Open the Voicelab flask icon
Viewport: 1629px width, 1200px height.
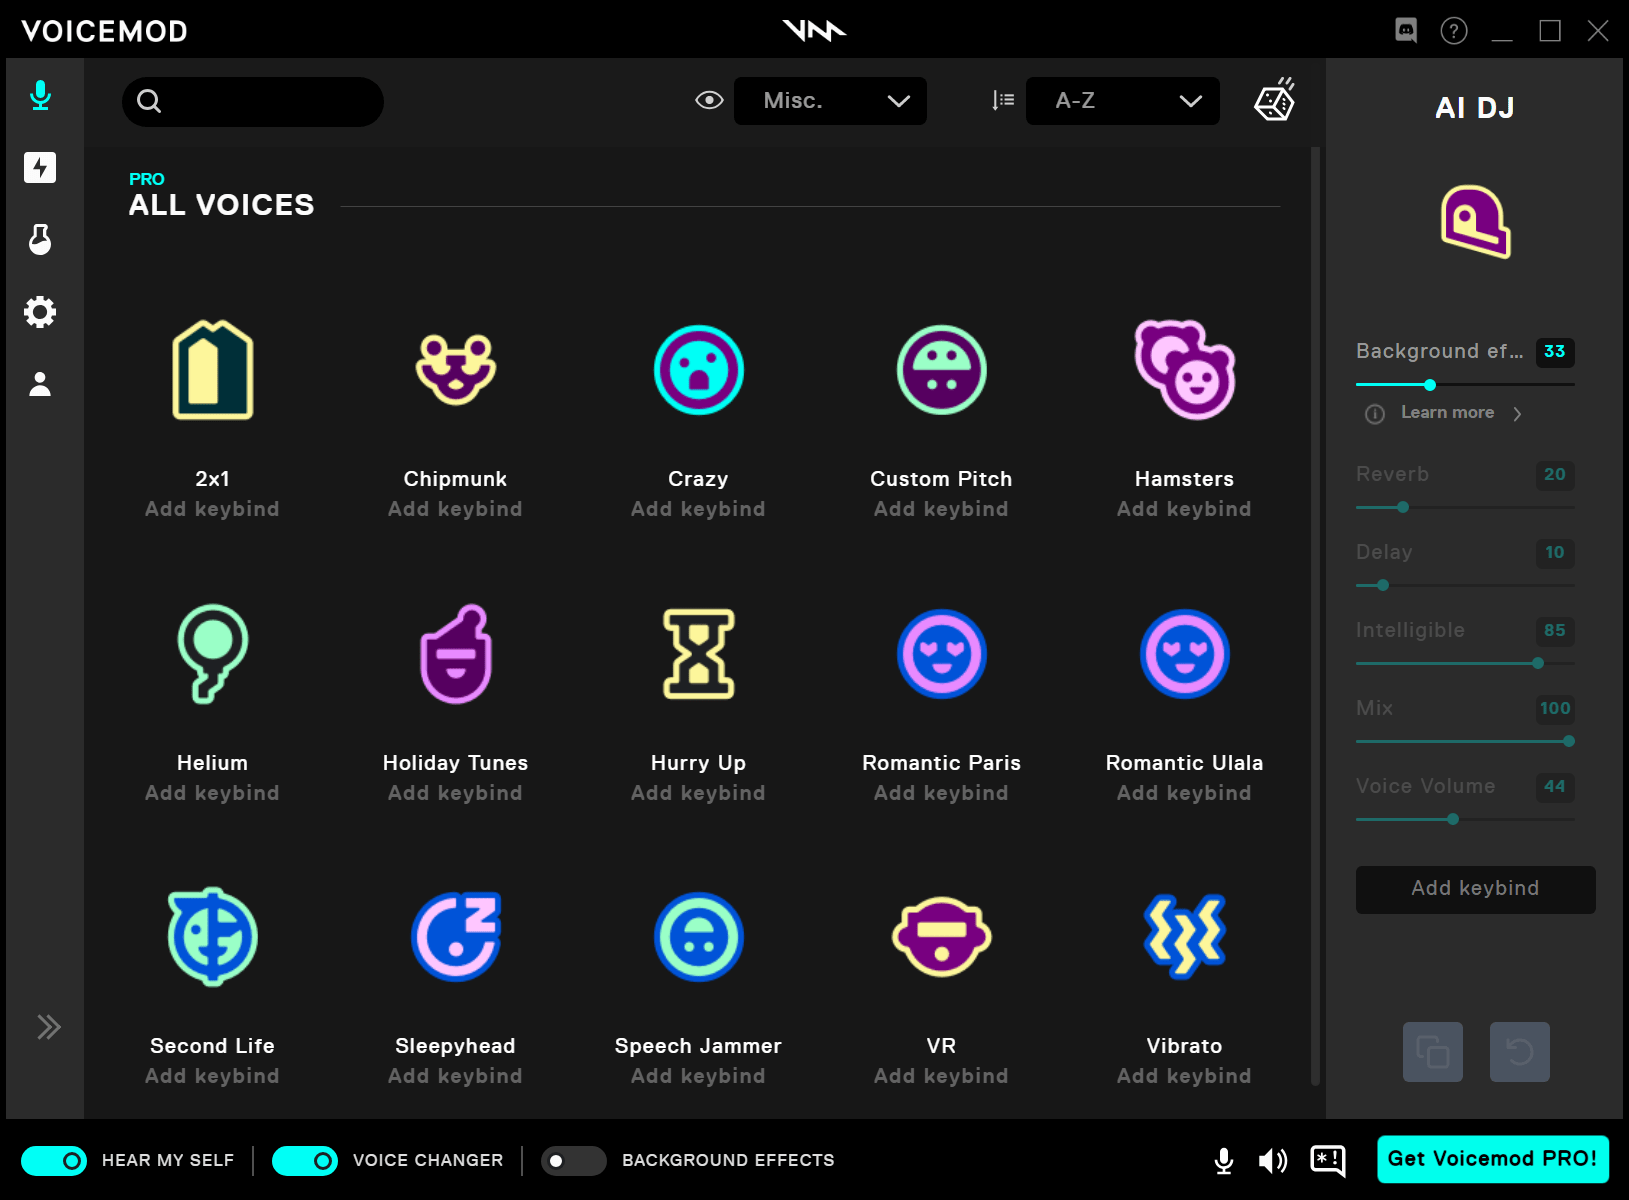(x=40, y=240)
